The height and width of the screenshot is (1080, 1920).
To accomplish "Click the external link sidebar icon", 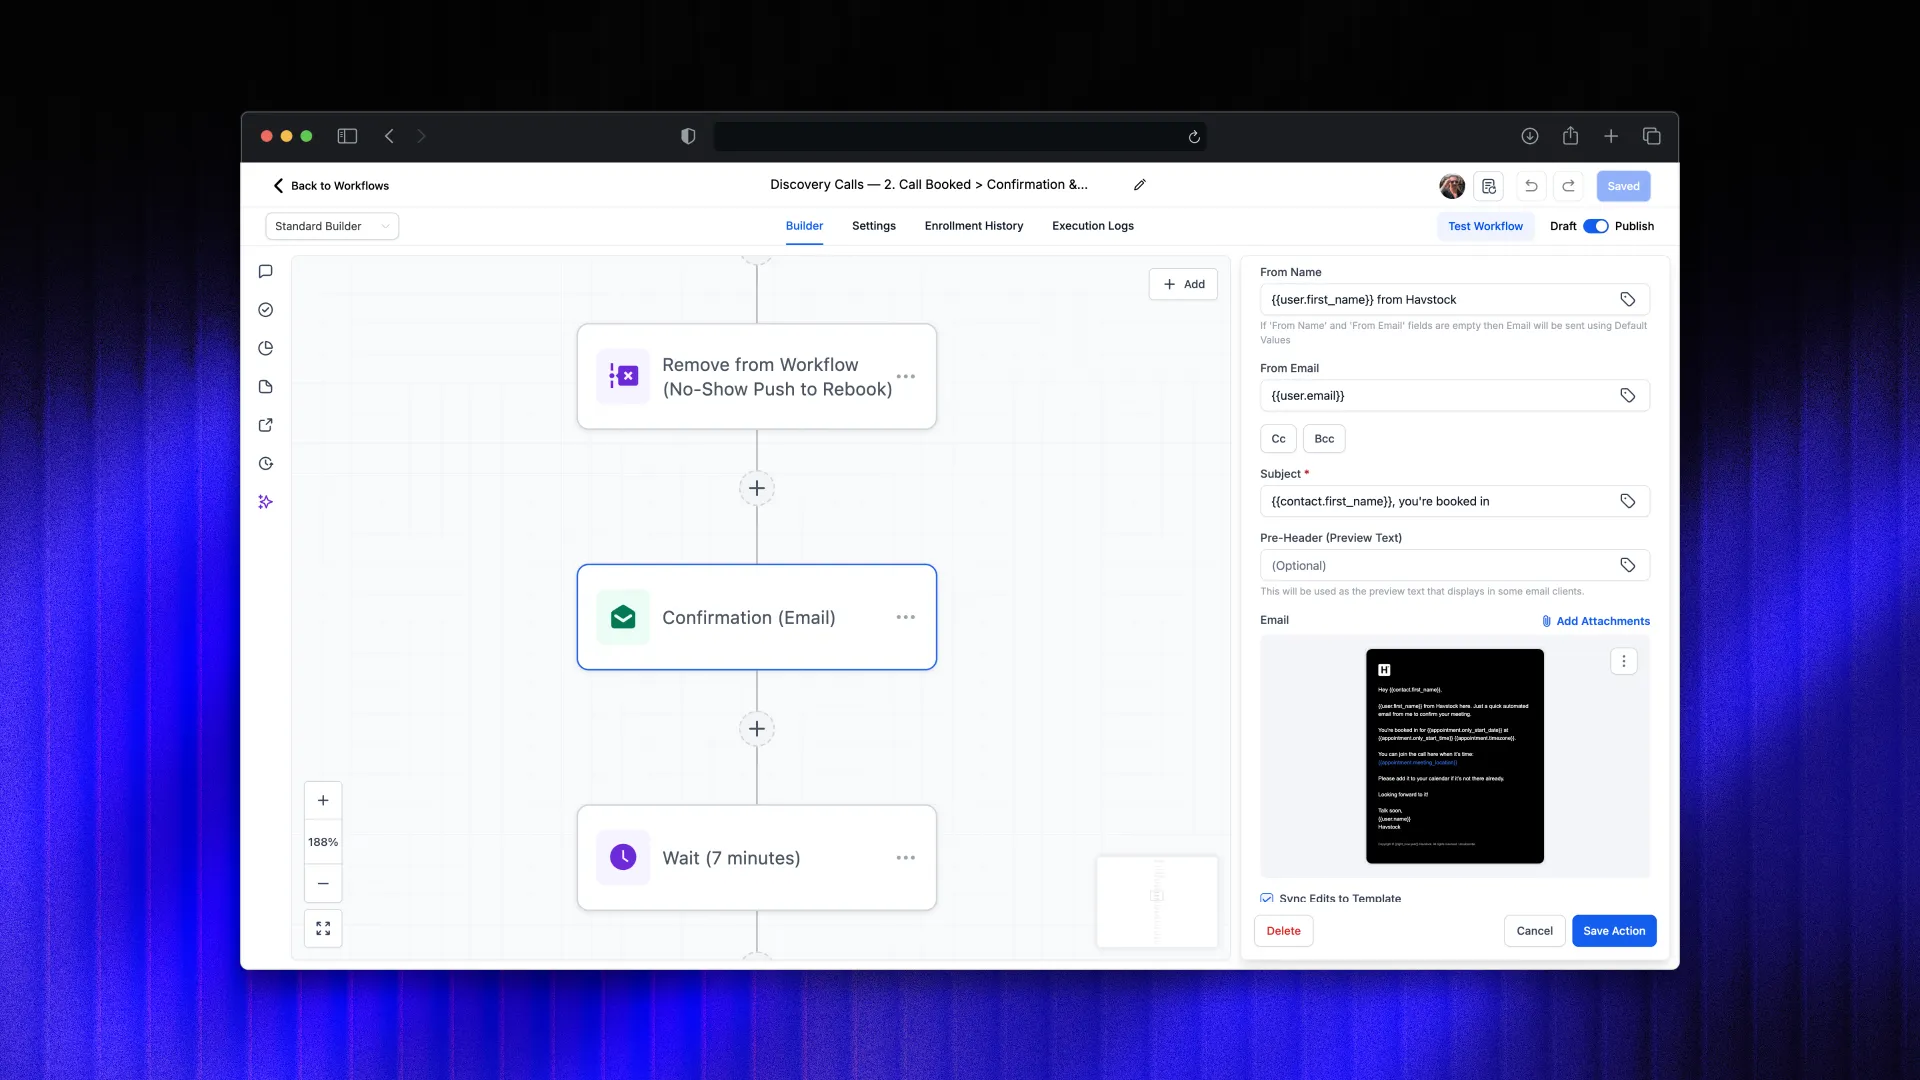I will [265, 425].
